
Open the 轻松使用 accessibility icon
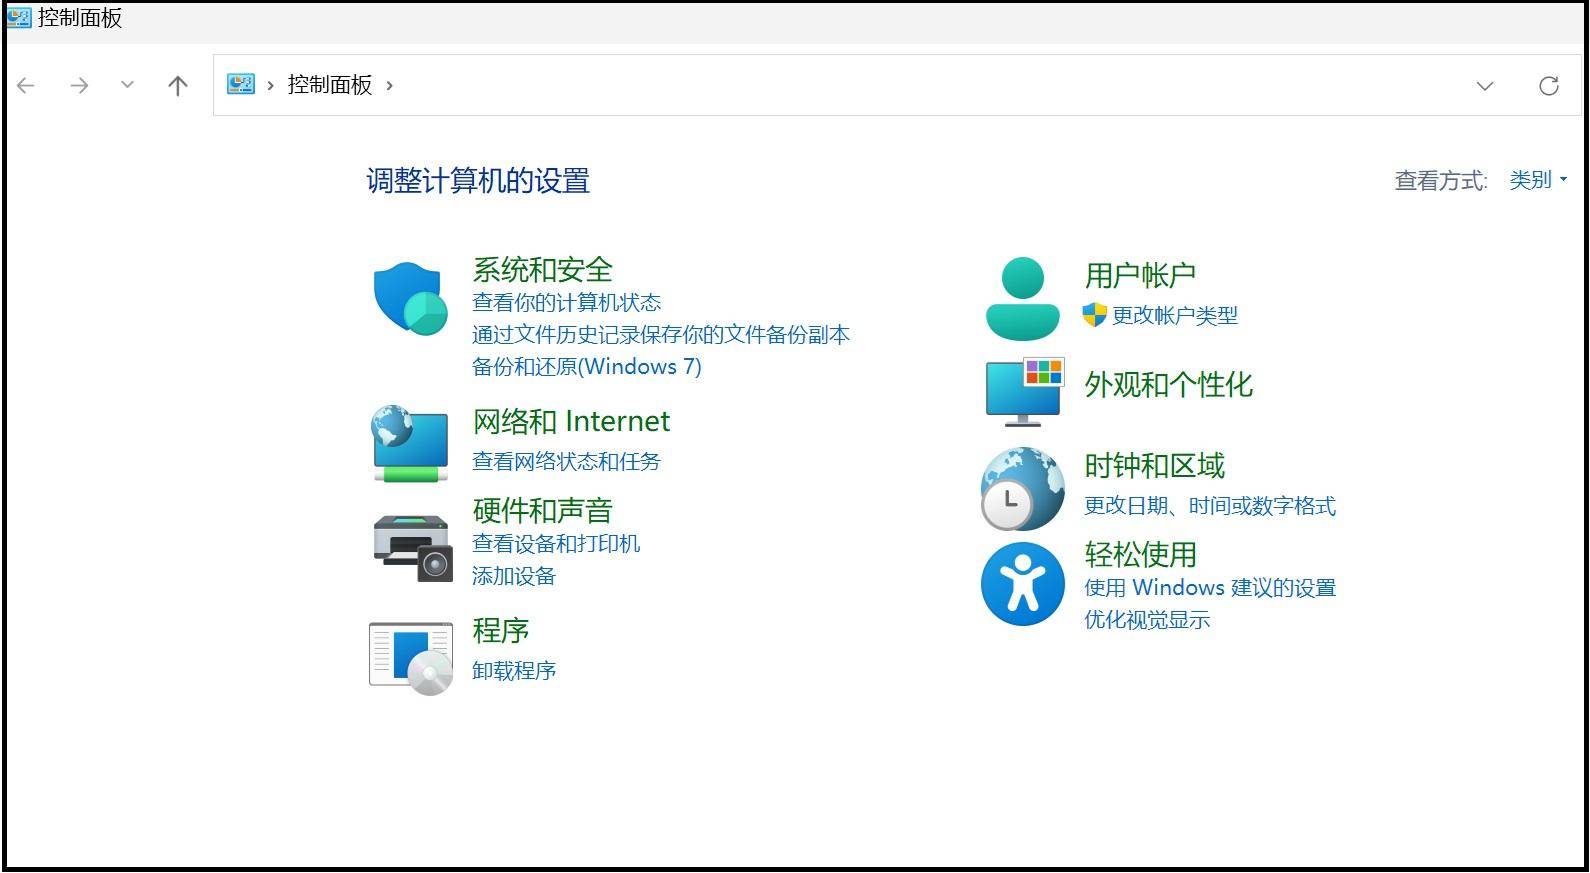coord(1022,584)
